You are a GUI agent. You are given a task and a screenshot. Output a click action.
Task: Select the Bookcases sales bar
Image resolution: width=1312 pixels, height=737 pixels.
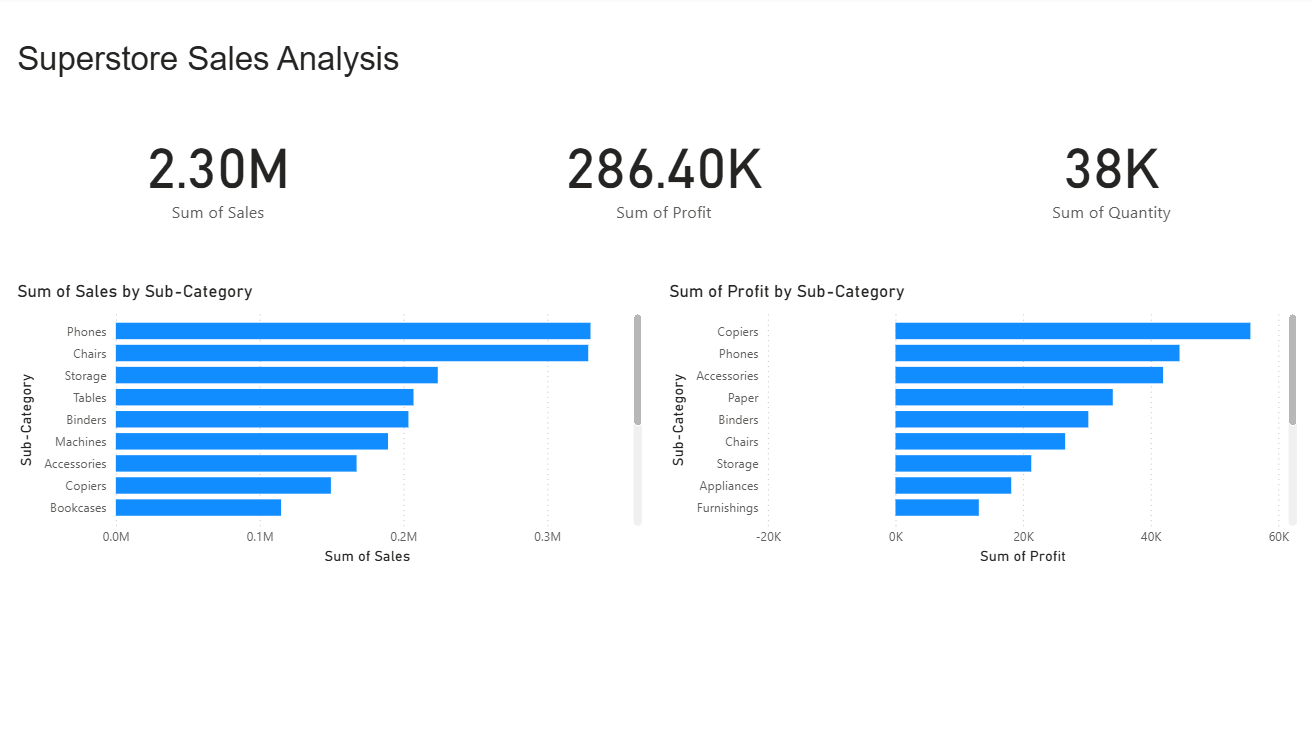[198, 507]
